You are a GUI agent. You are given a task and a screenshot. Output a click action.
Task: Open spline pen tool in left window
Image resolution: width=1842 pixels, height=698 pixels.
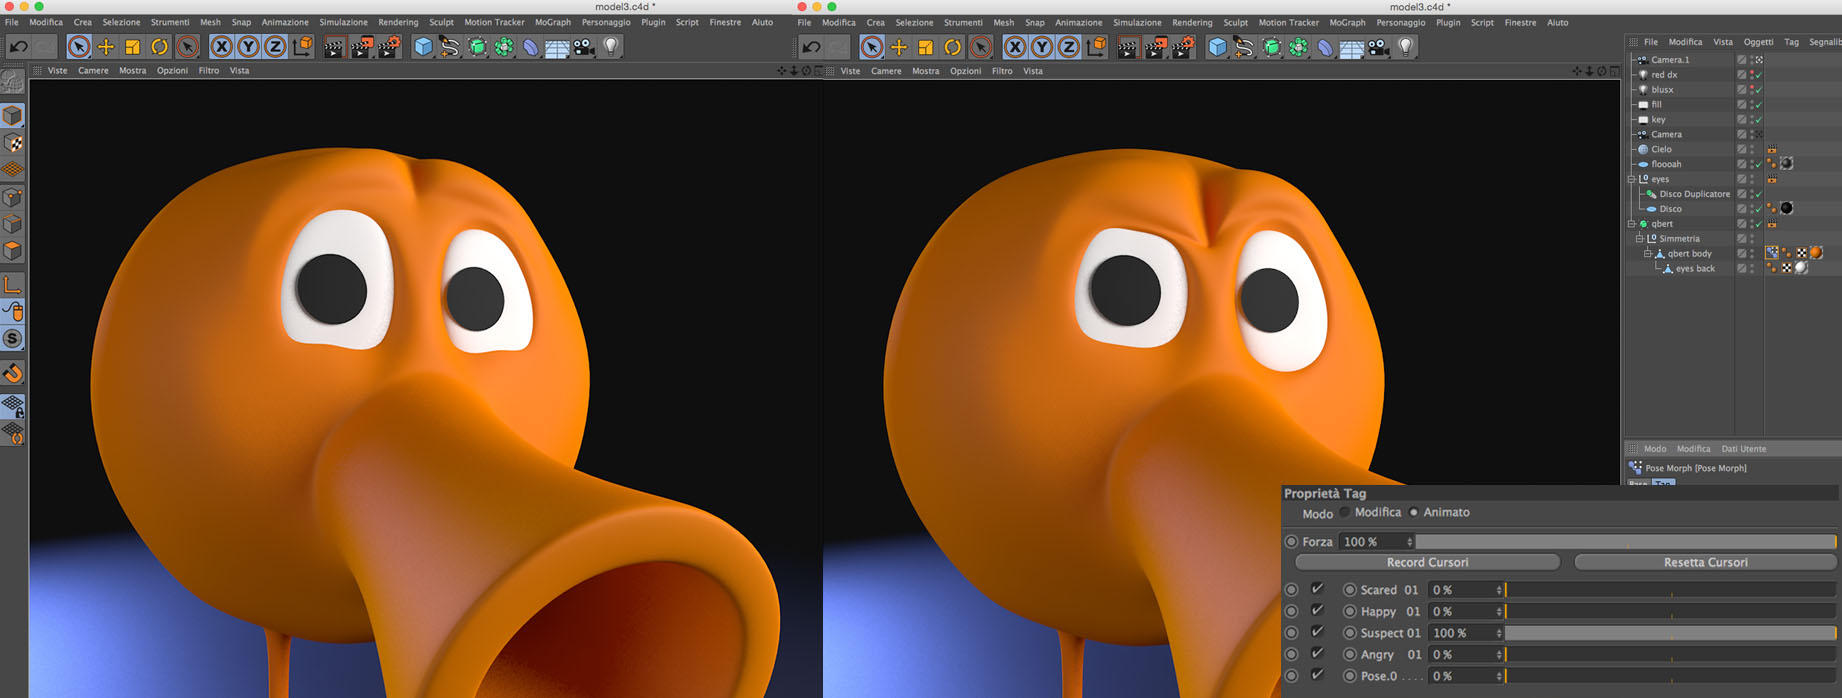click(450, 46)
